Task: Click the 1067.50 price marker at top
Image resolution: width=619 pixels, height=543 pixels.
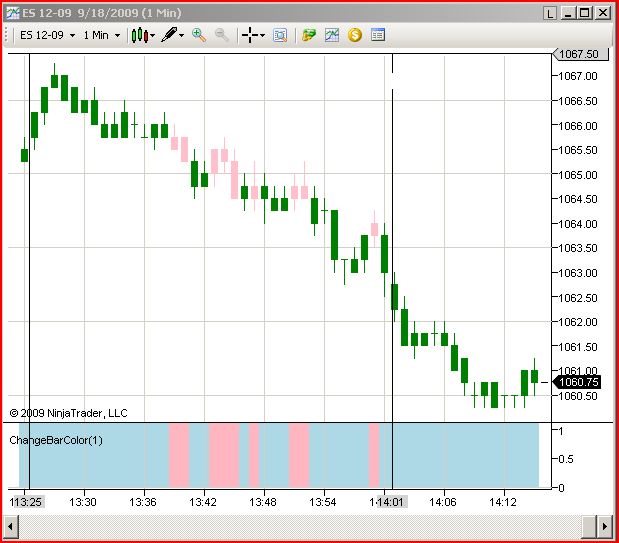Action: [580, 54]
